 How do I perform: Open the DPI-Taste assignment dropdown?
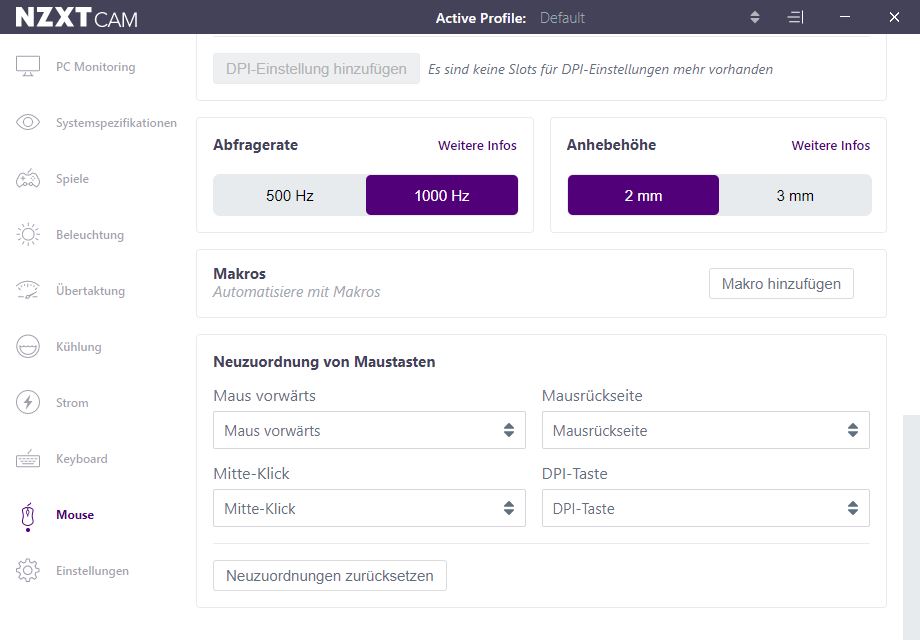click(705, 509)
